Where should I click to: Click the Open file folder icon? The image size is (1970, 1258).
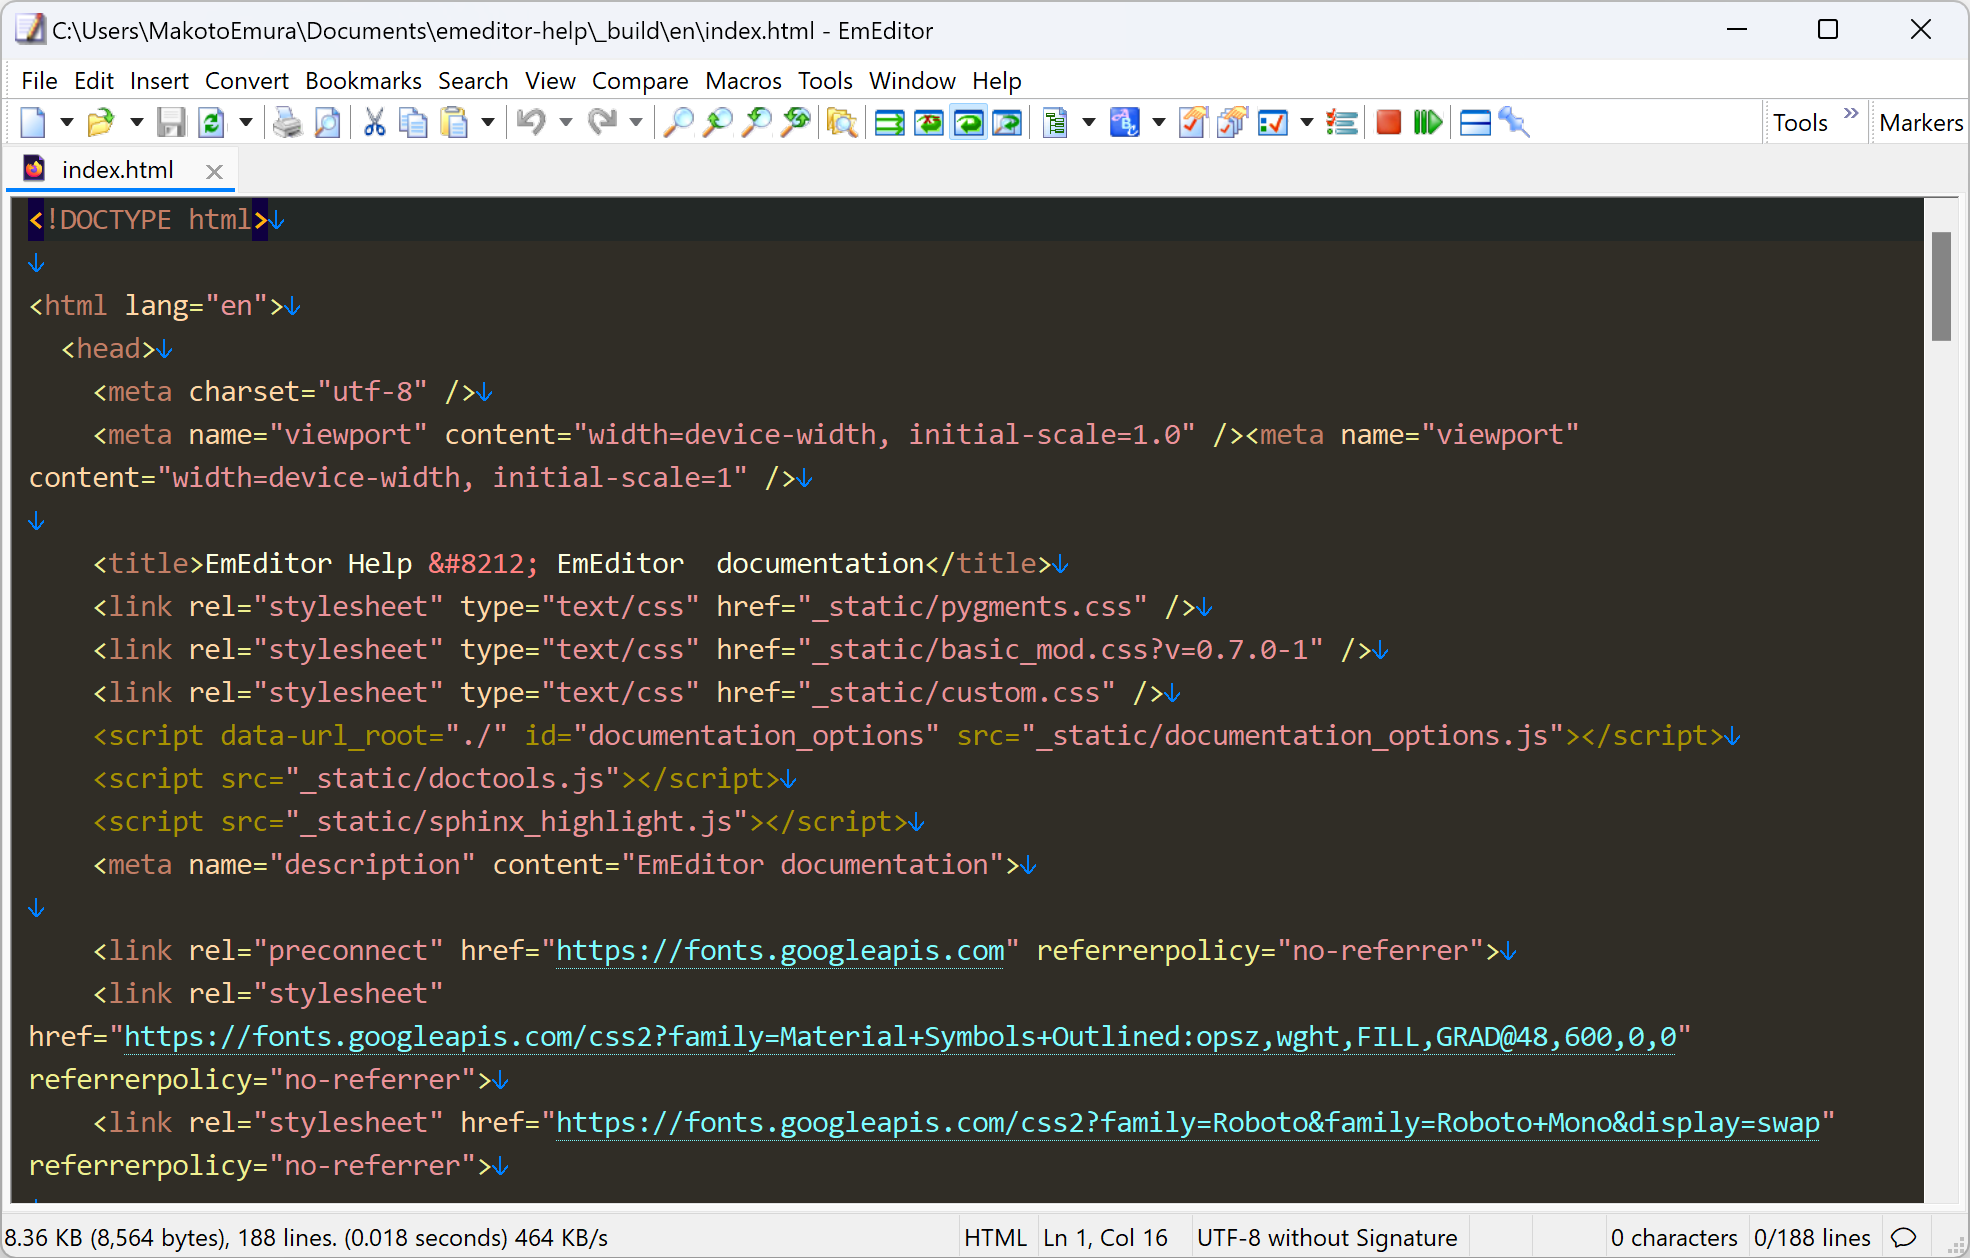pos(101,123)
